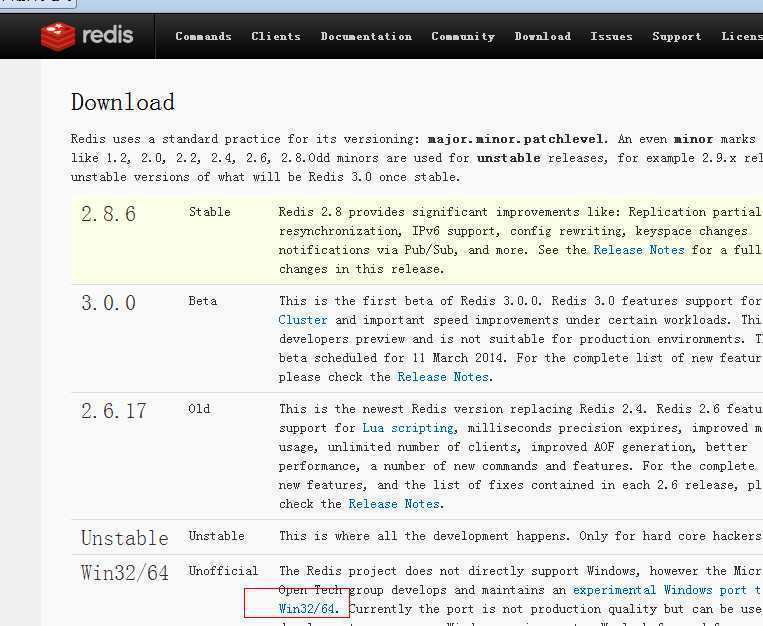
Task: Select the bold major.minor.patchlevel text
Action: tap(516, 139)
